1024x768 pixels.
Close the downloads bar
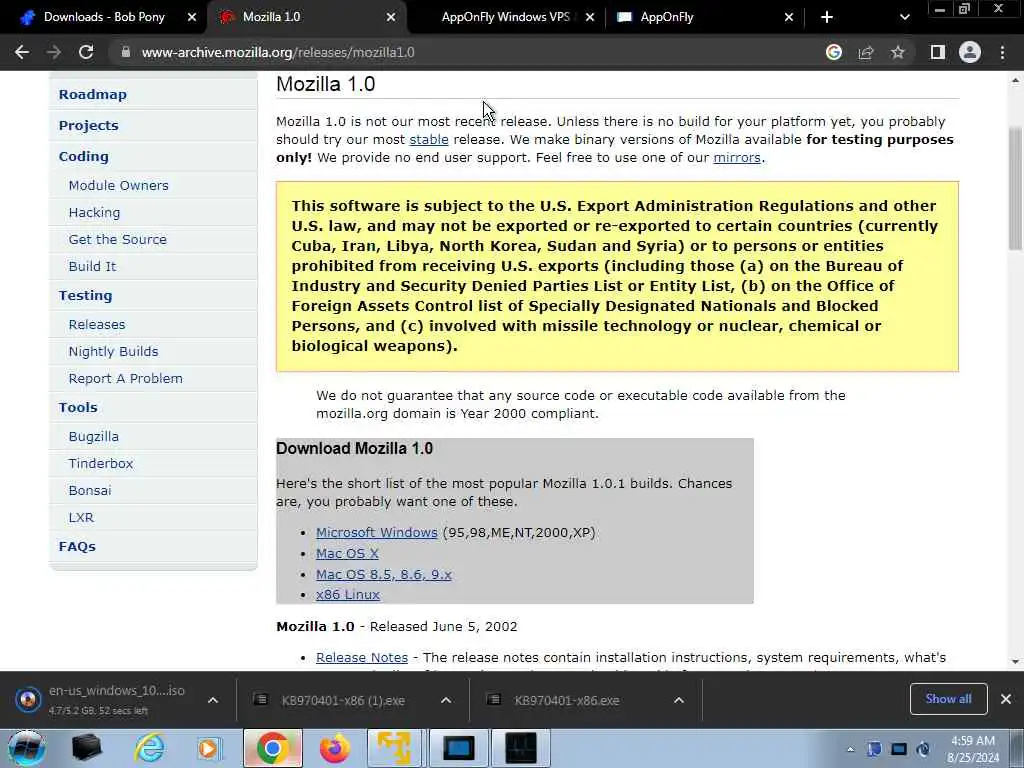[x=1006, y=699]
